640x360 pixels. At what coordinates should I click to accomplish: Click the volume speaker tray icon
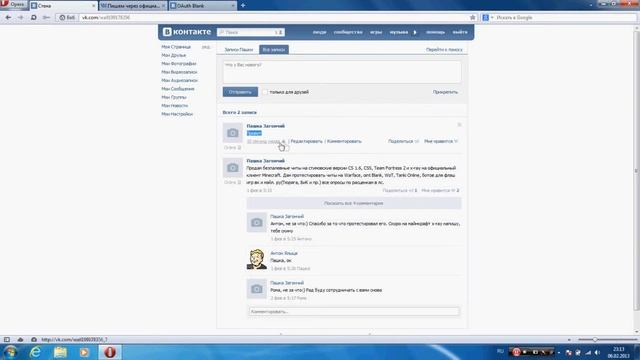(597, 352)
